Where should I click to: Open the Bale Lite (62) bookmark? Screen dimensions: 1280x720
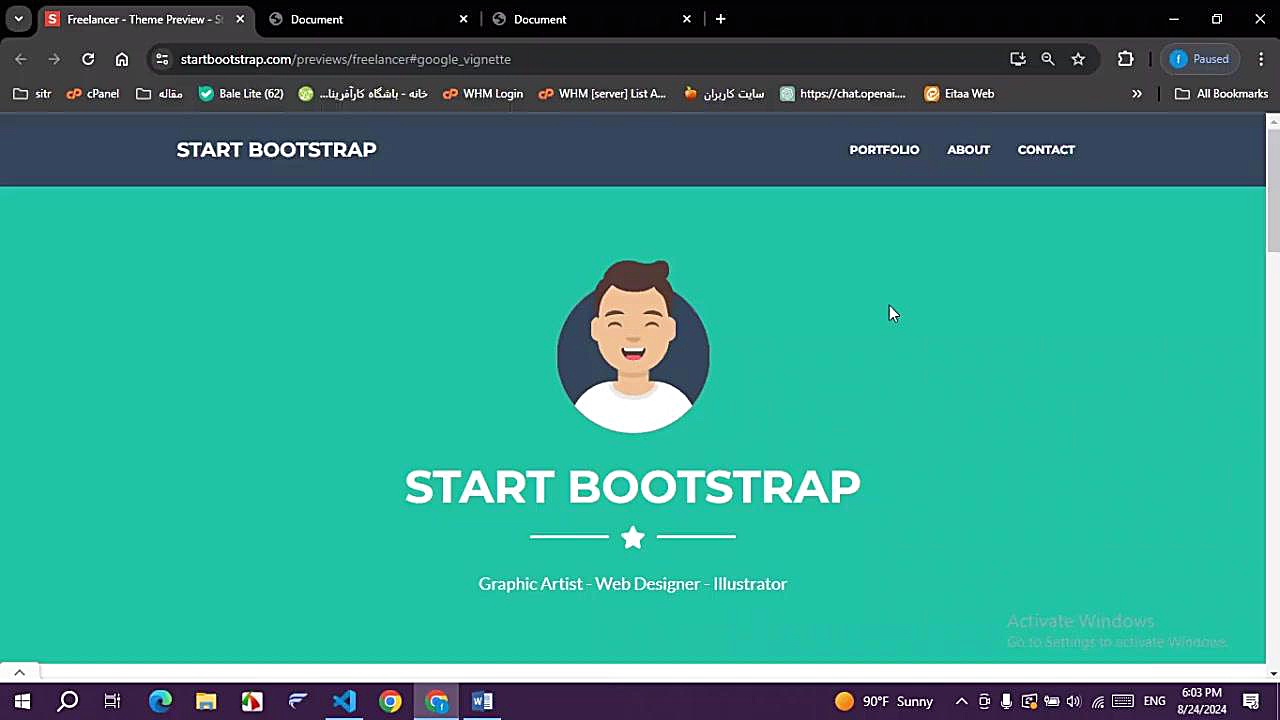pos(241,93)
